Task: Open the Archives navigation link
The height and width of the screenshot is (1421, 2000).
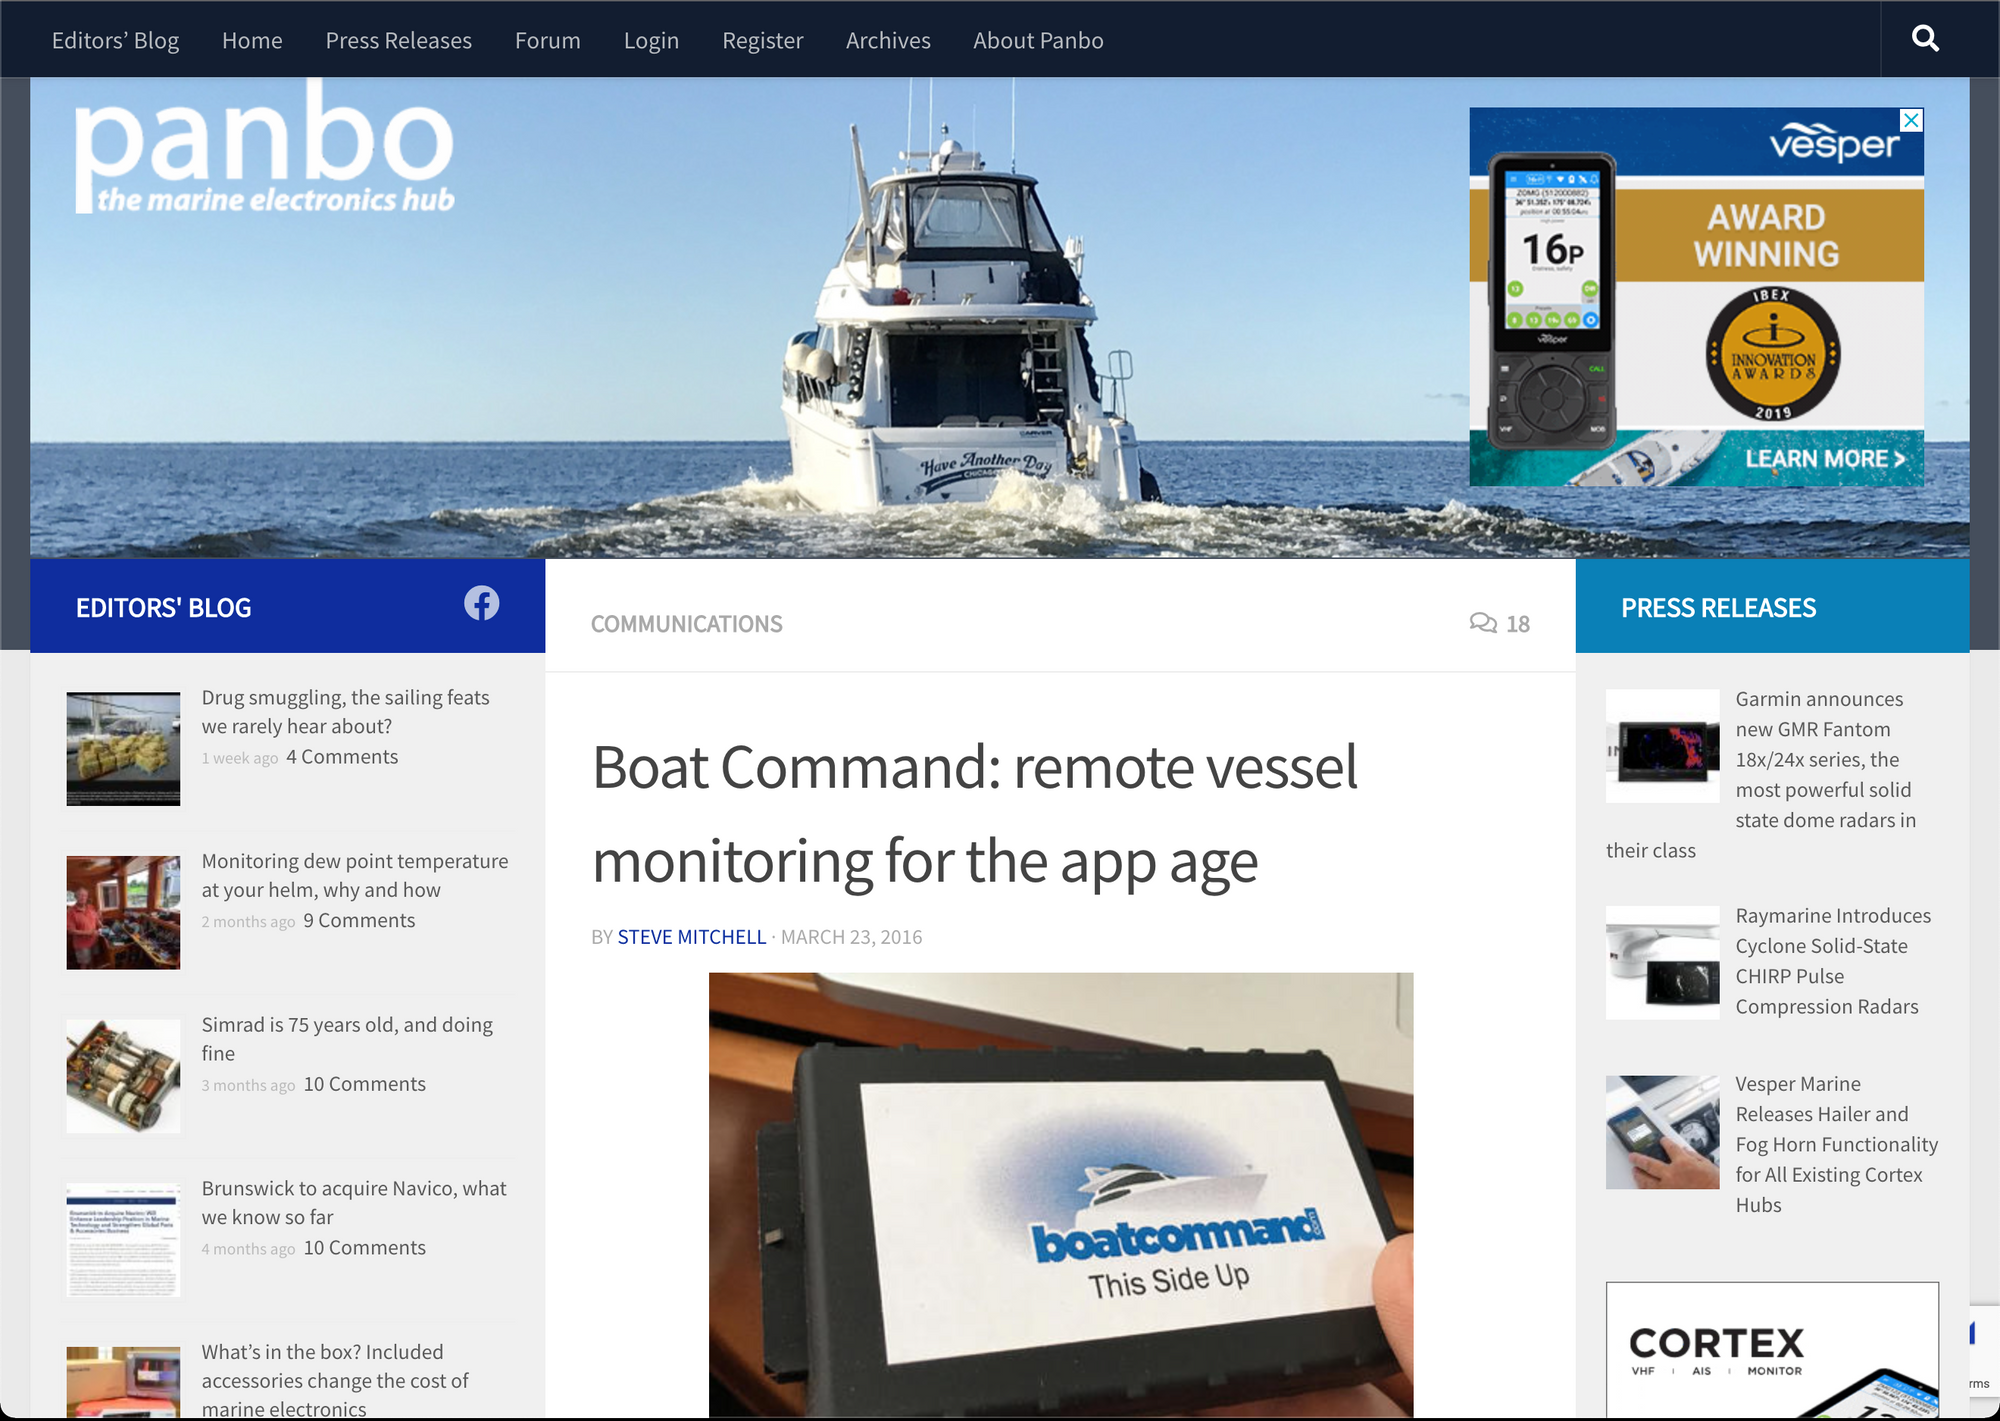Action: pos(887,40)
